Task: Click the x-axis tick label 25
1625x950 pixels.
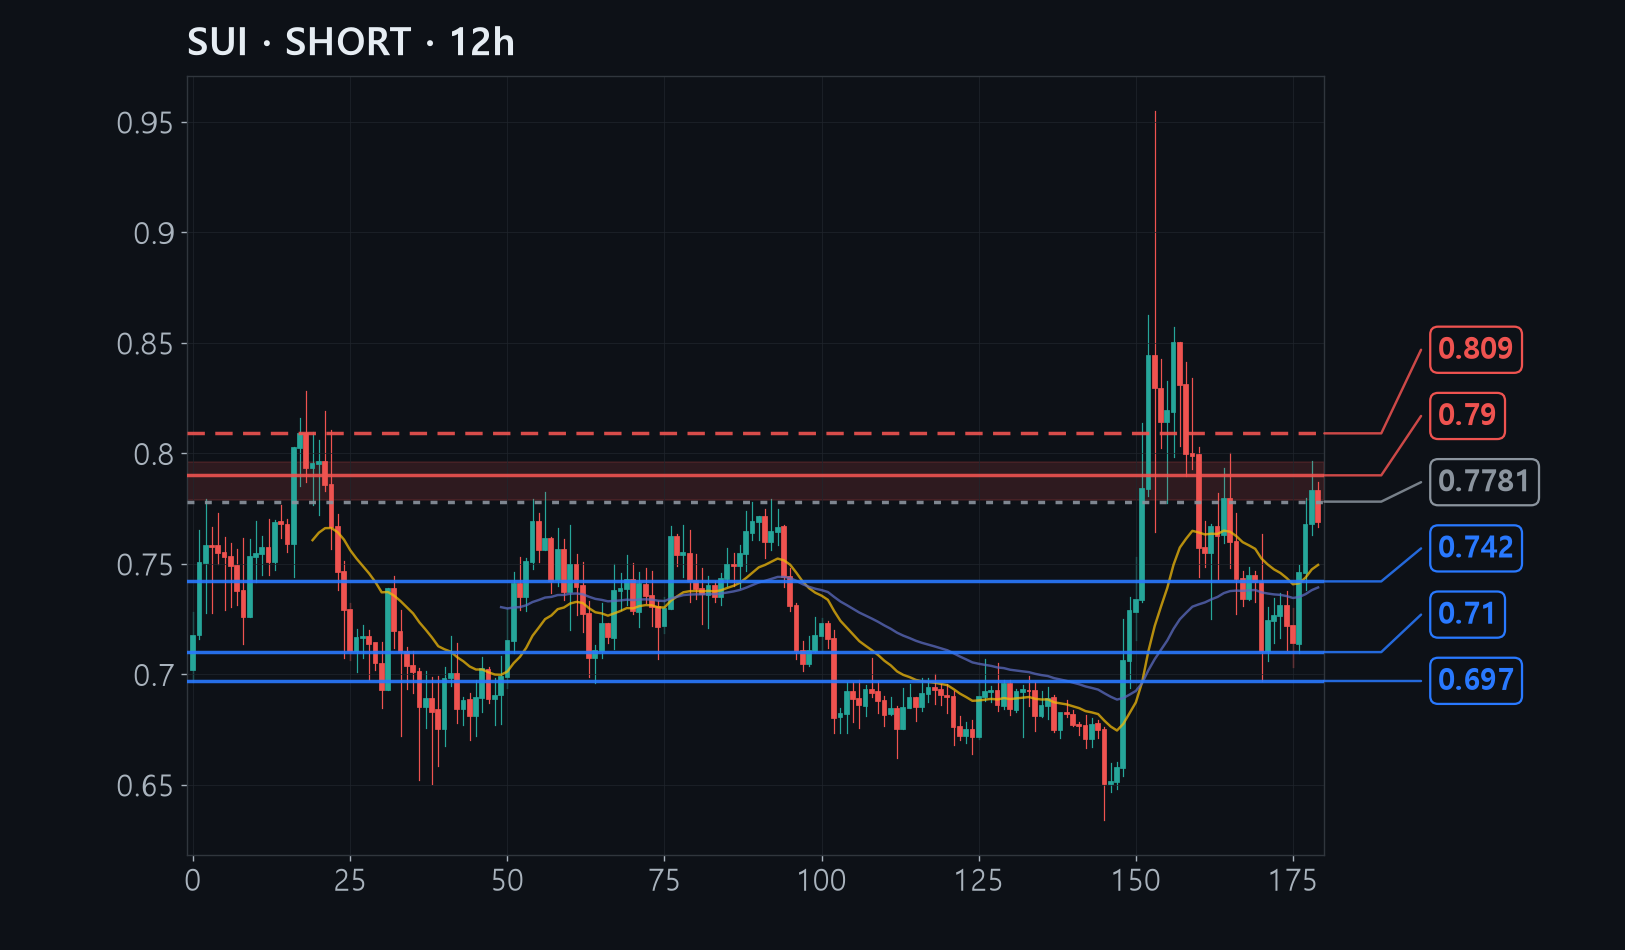Action: tap(350, 881)
